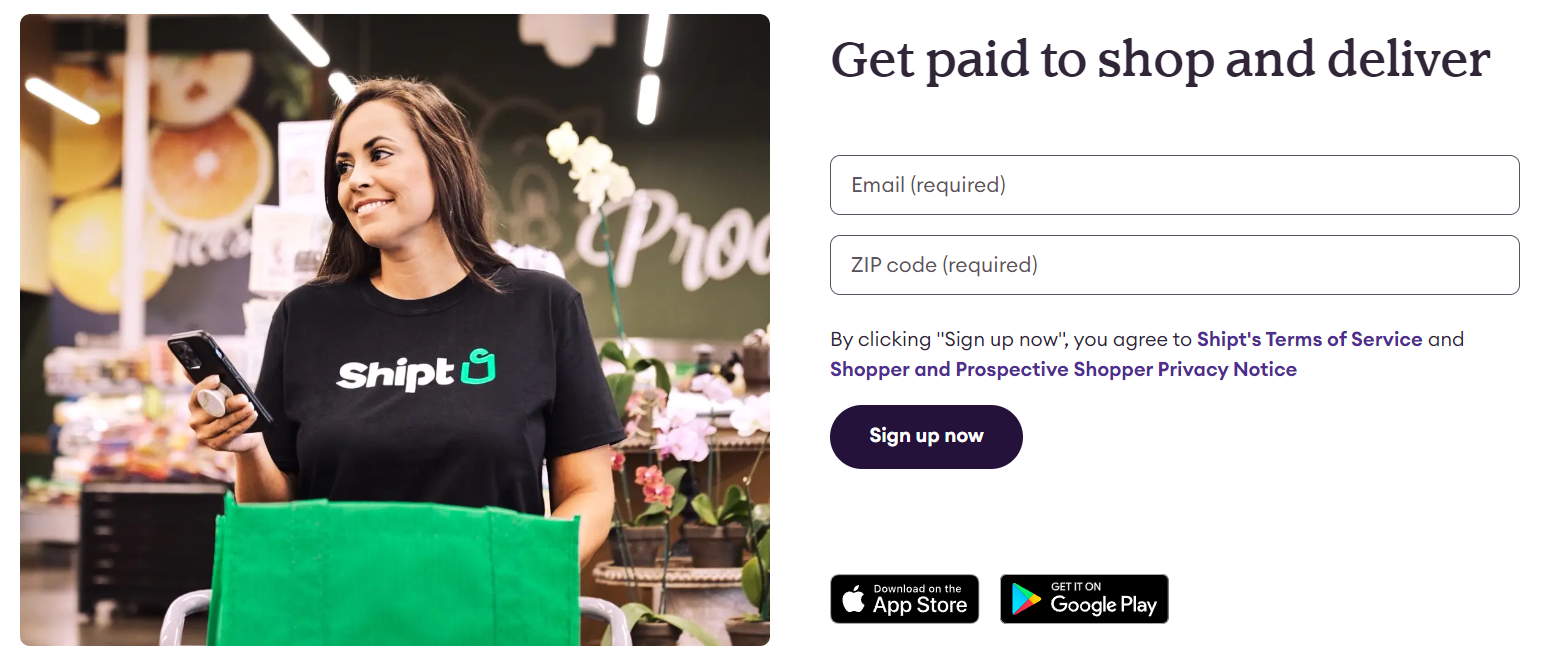Click the white cursive produce sign lettering
This screenshot has height=656, width=1542.
(680, 237)
